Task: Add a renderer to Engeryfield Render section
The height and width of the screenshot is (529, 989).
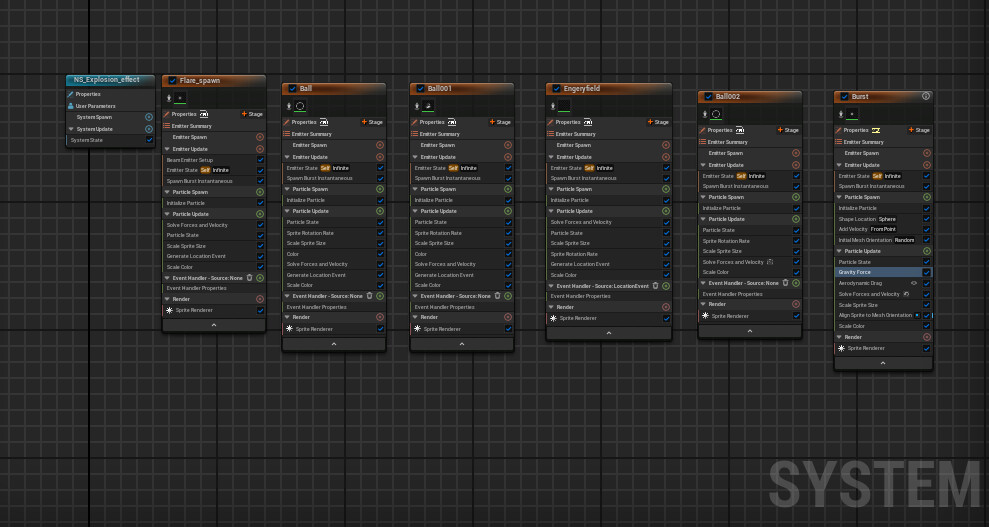Action: pyautogui.click(x=666, y=306)
